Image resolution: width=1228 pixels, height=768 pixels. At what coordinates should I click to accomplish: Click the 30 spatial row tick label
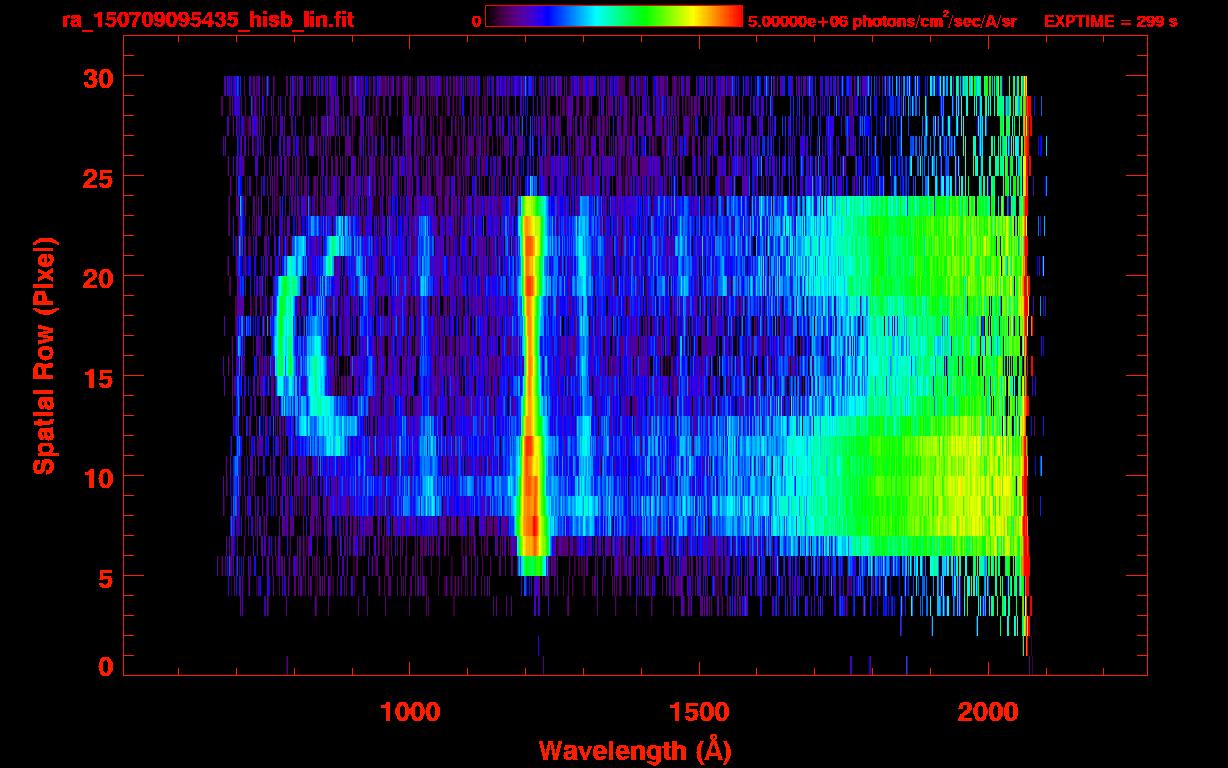pyautogui.click(x=98, y=77)
